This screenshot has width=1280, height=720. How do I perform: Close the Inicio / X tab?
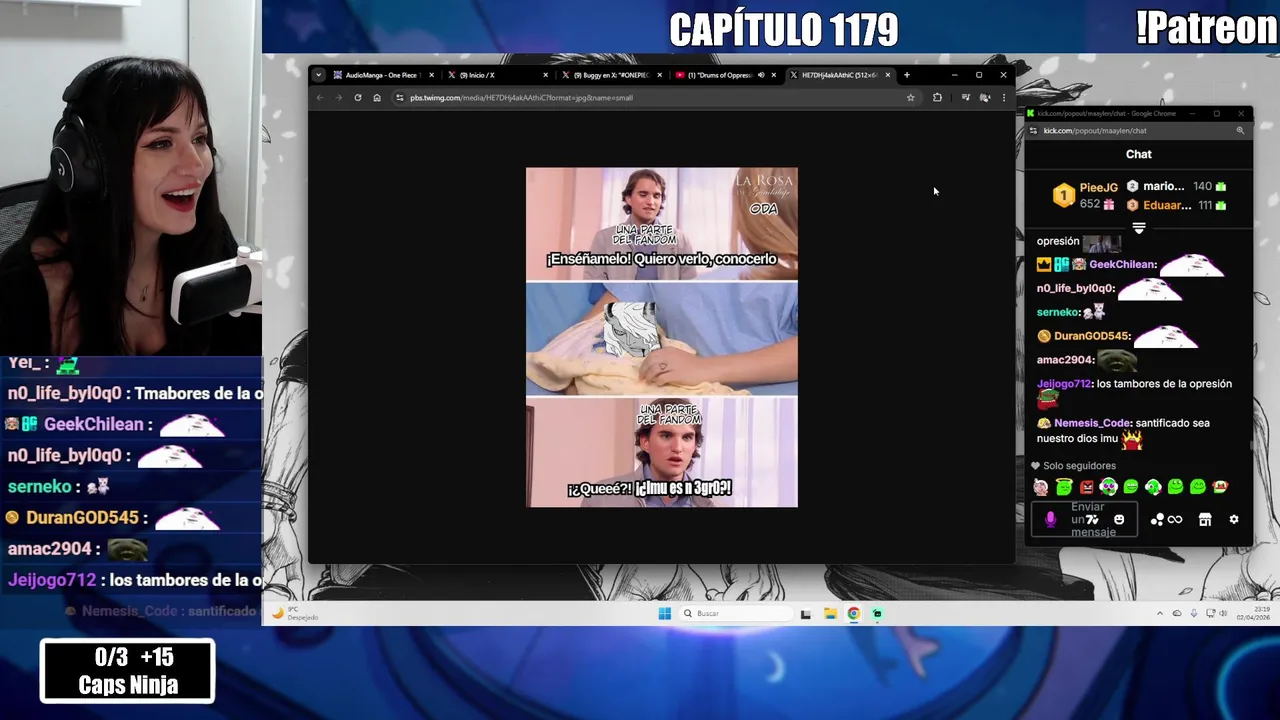[545, 75]
